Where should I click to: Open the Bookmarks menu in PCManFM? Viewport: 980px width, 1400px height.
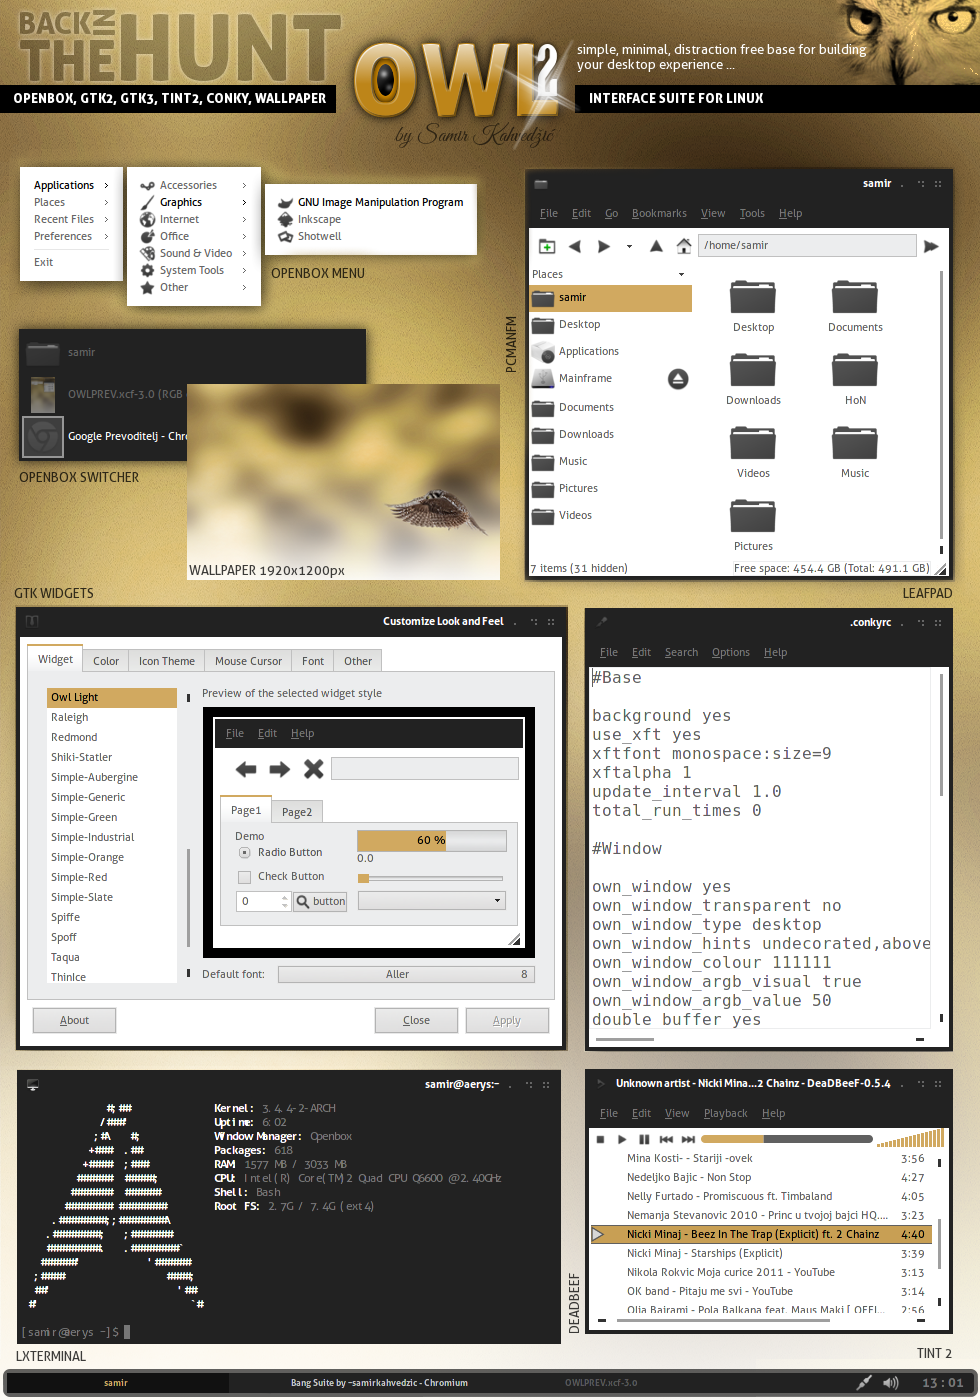(659, 213)
